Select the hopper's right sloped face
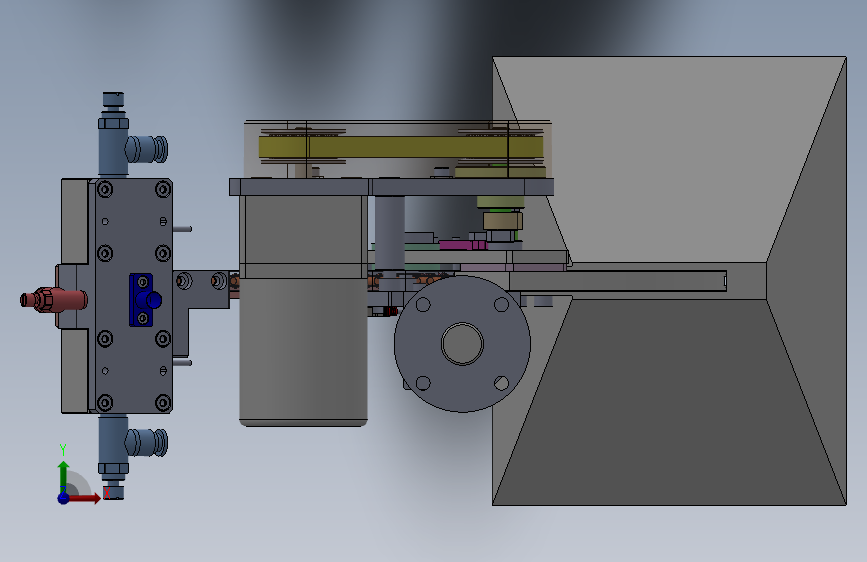The height and width of the screenshot is (562, 867). coord(807,280)
